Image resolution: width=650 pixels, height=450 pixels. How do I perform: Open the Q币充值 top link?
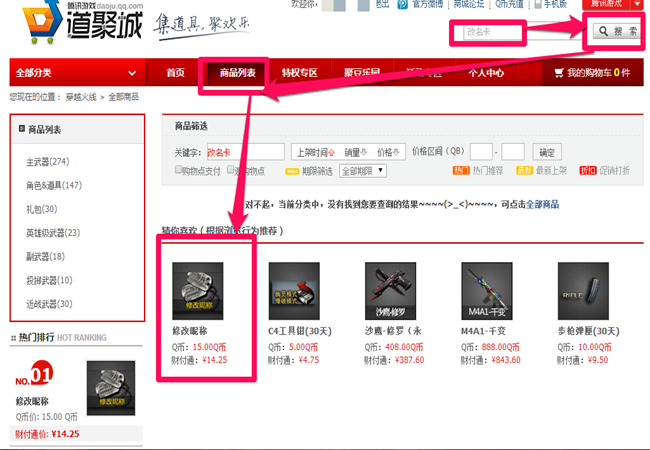click(x=509, y=4)
